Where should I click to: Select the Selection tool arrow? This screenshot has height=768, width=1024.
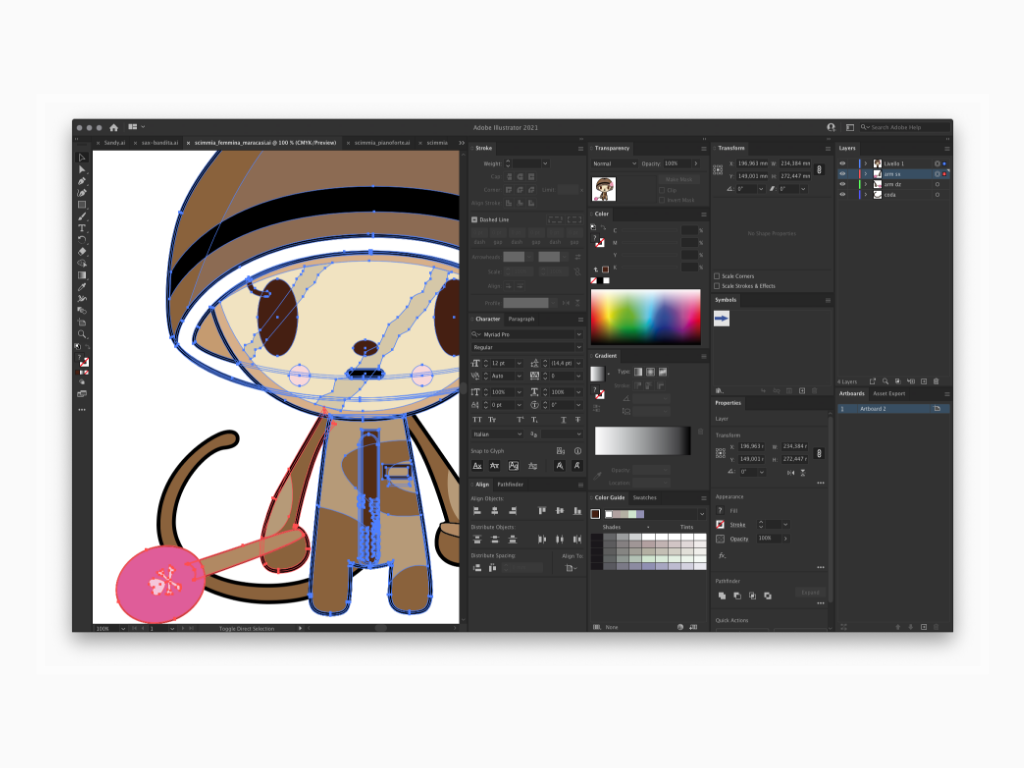pos(82,157)
